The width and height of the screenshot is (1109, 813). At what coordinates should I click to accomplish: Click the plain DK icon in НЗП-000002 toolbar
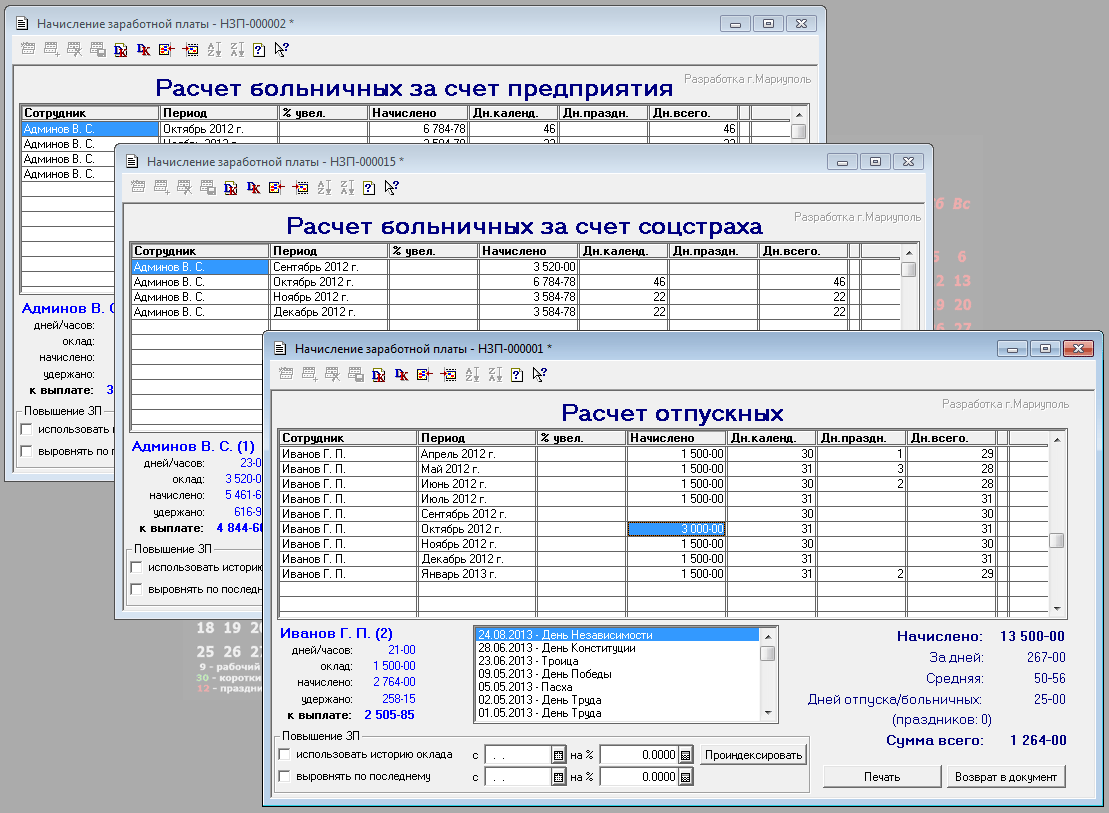pos(144,50)
